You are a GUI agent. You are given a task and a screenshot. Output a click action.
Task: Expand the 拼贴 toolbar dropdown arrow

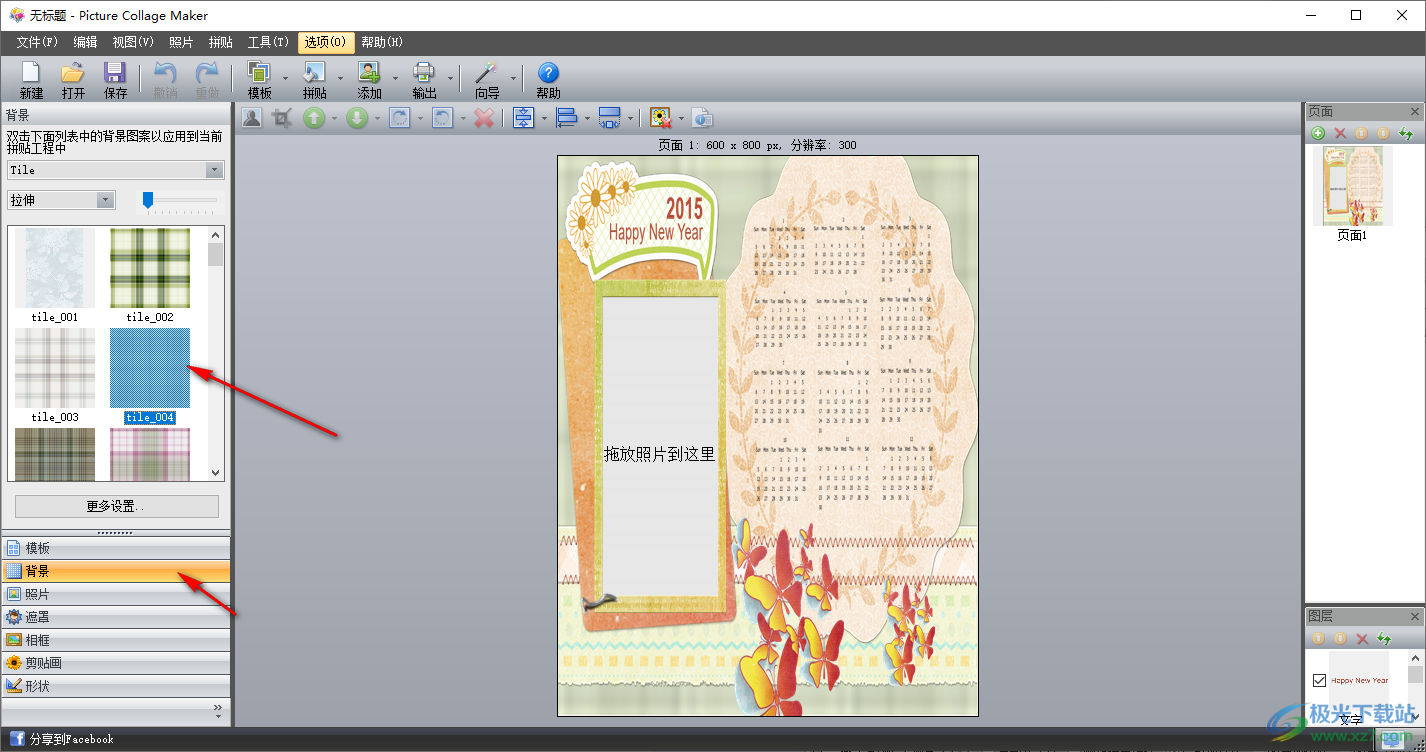[341, 80]
